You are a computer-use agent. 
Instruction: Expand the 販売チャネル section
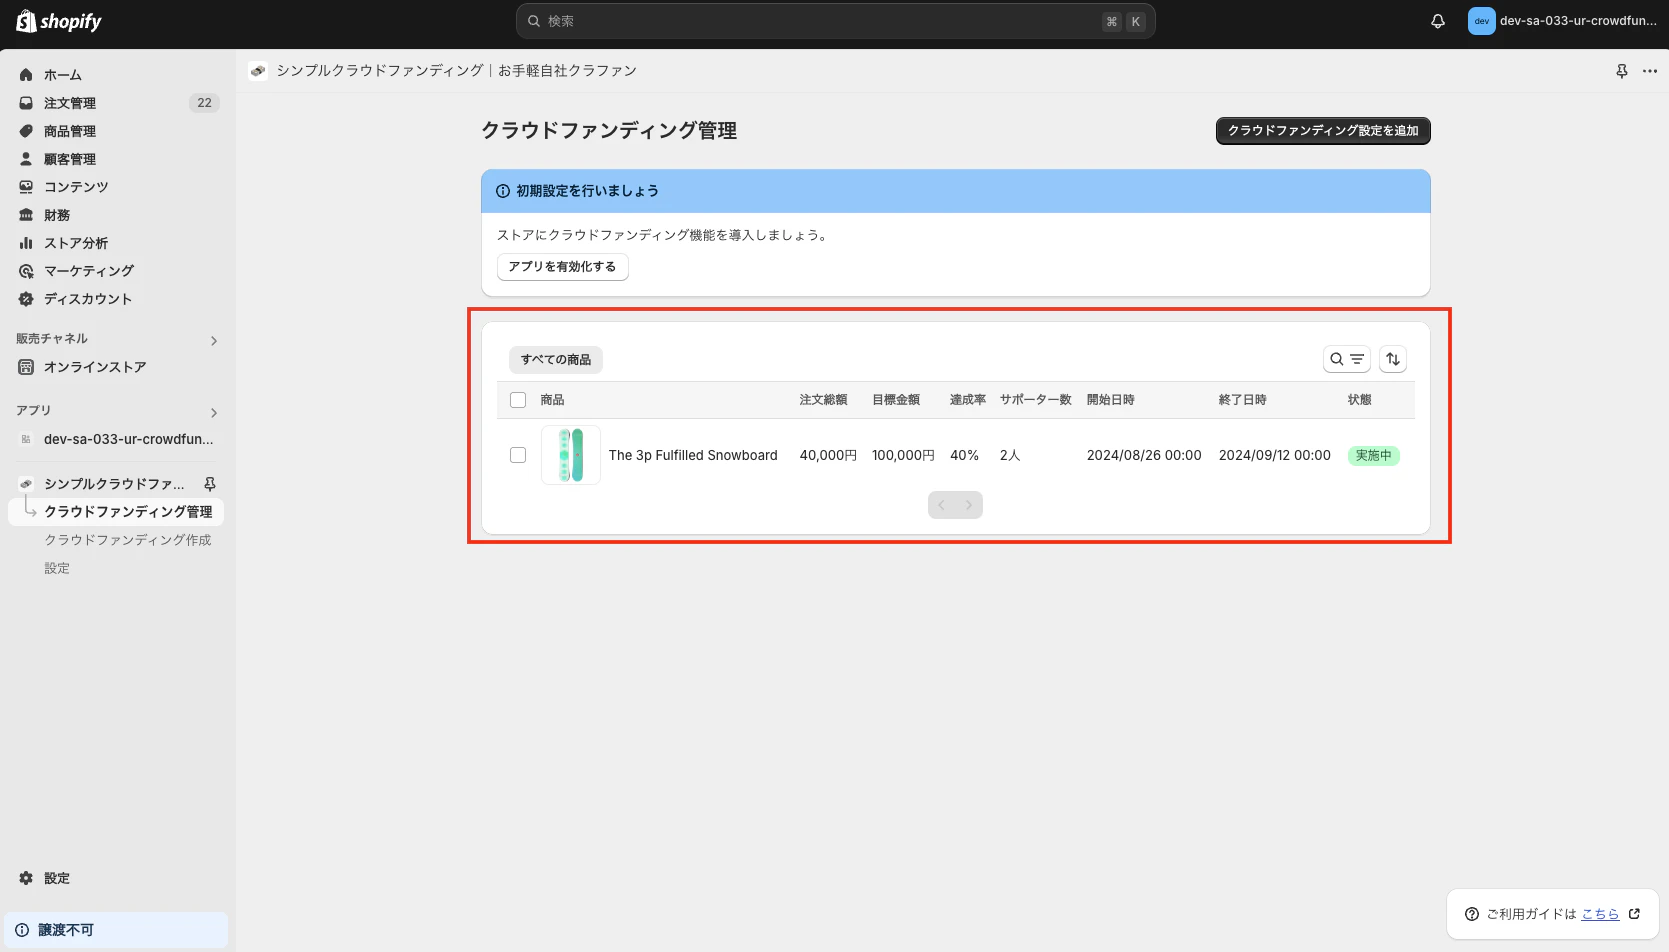point(213,340)
